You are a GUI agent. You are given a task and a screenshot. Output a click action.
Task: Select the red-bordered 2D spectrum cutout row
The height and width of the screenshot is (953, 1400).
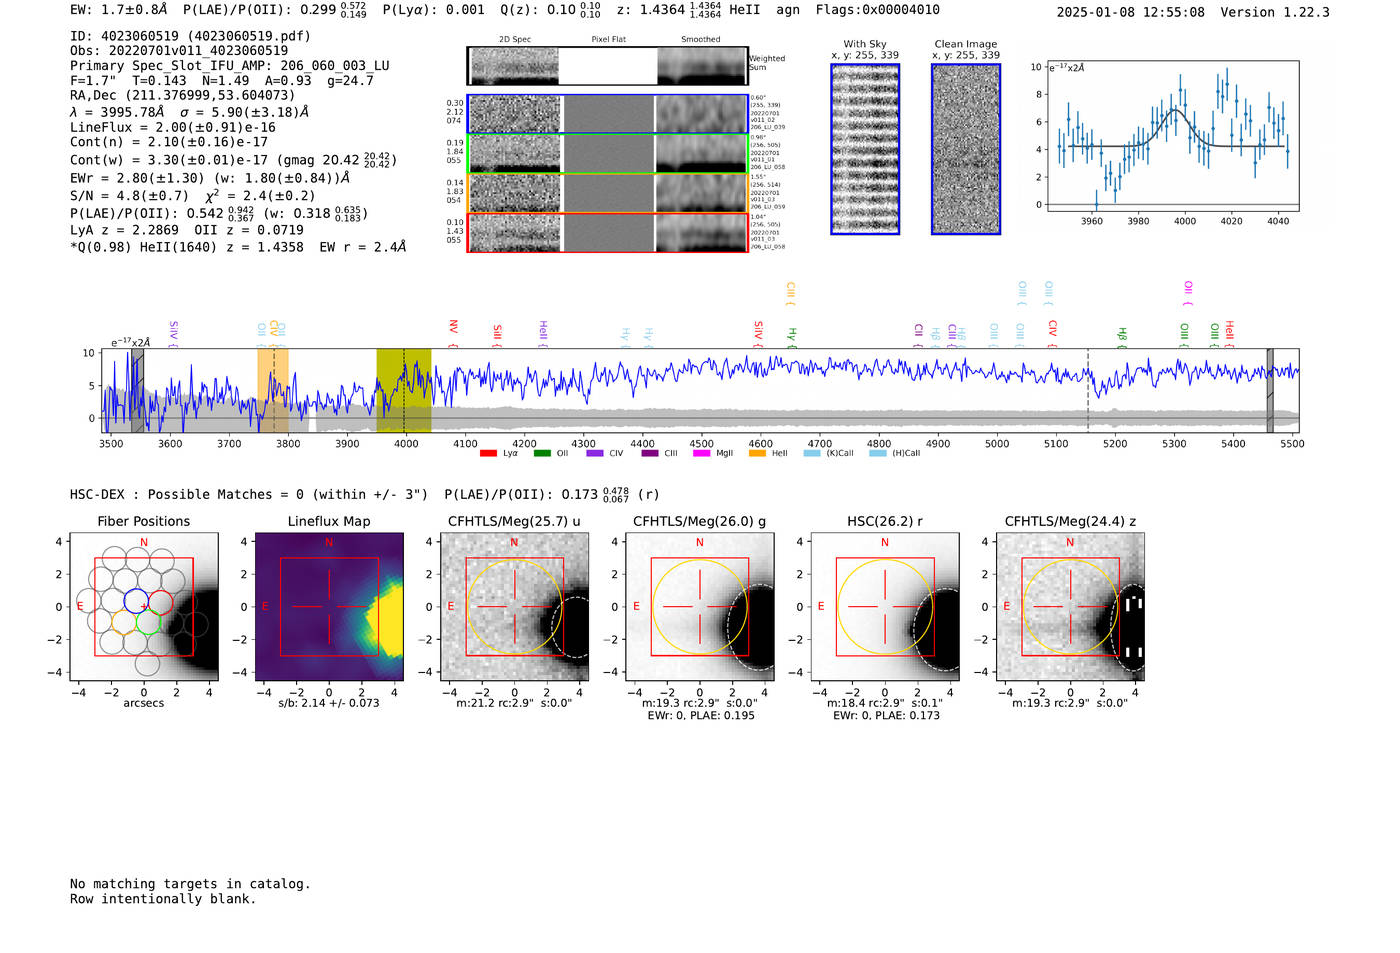(x=608, y=232)
